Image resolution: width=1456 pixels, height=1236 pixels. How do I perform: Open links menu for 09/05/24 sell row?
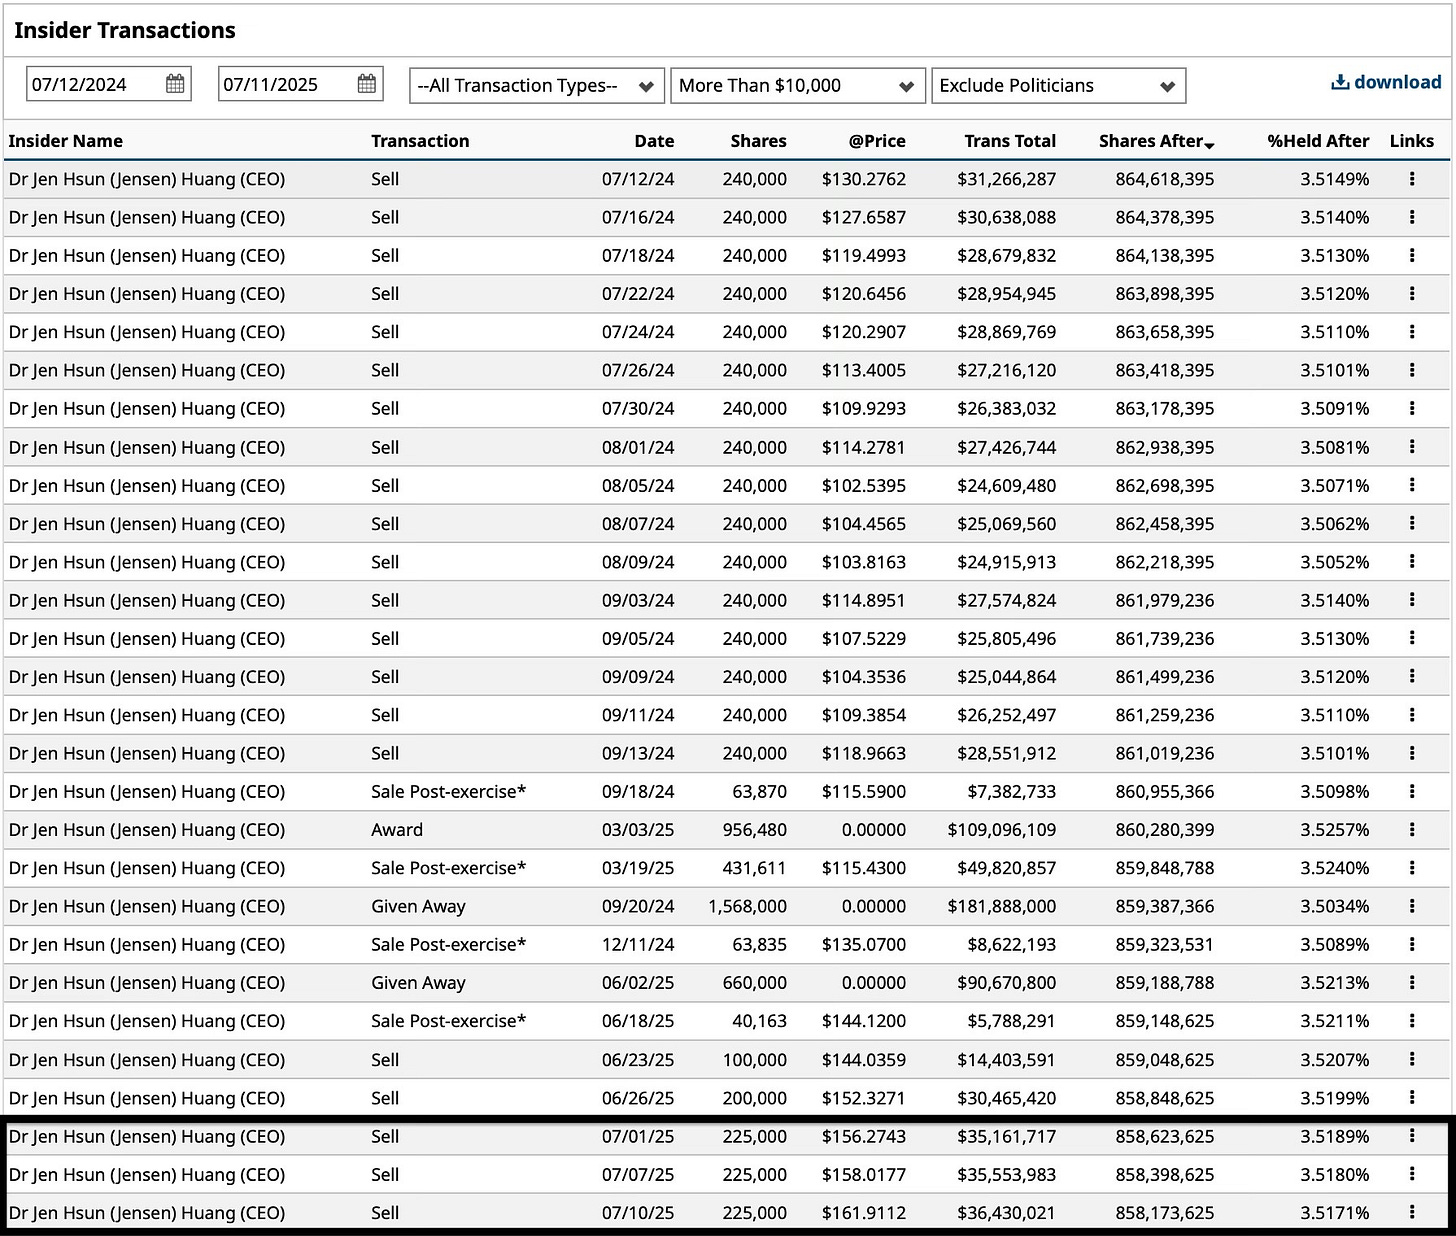[1412, 638]
